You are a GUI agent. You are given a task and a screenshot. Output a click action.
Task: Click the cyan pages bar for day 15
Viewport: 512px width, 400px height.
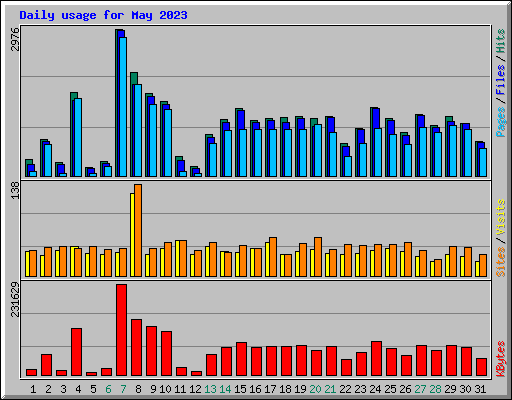243,153
